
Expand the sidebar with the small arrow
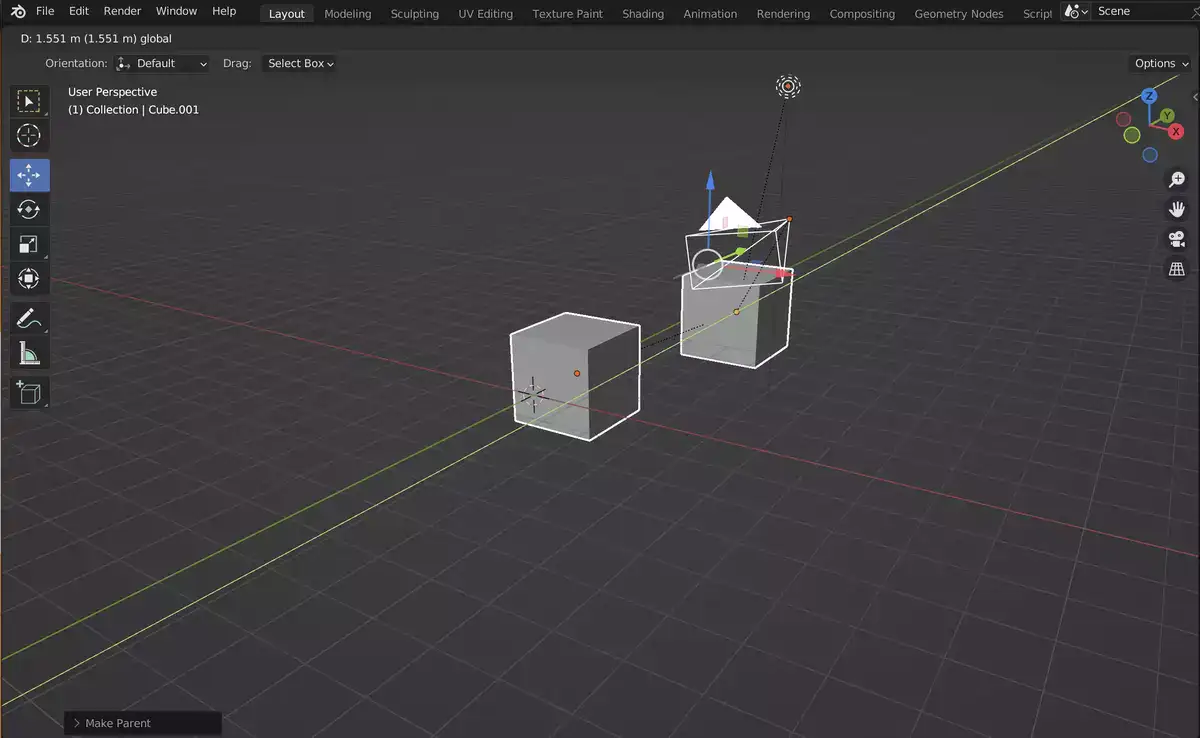(1195, 97)
